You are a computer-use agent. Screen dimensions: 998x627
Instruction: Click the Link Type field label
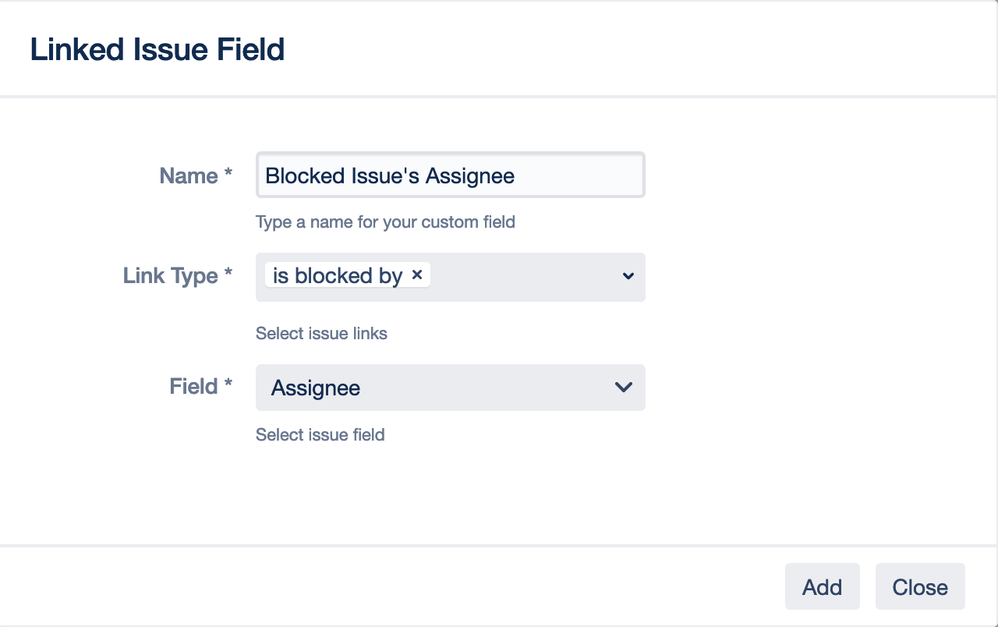[x=170, y=276]
